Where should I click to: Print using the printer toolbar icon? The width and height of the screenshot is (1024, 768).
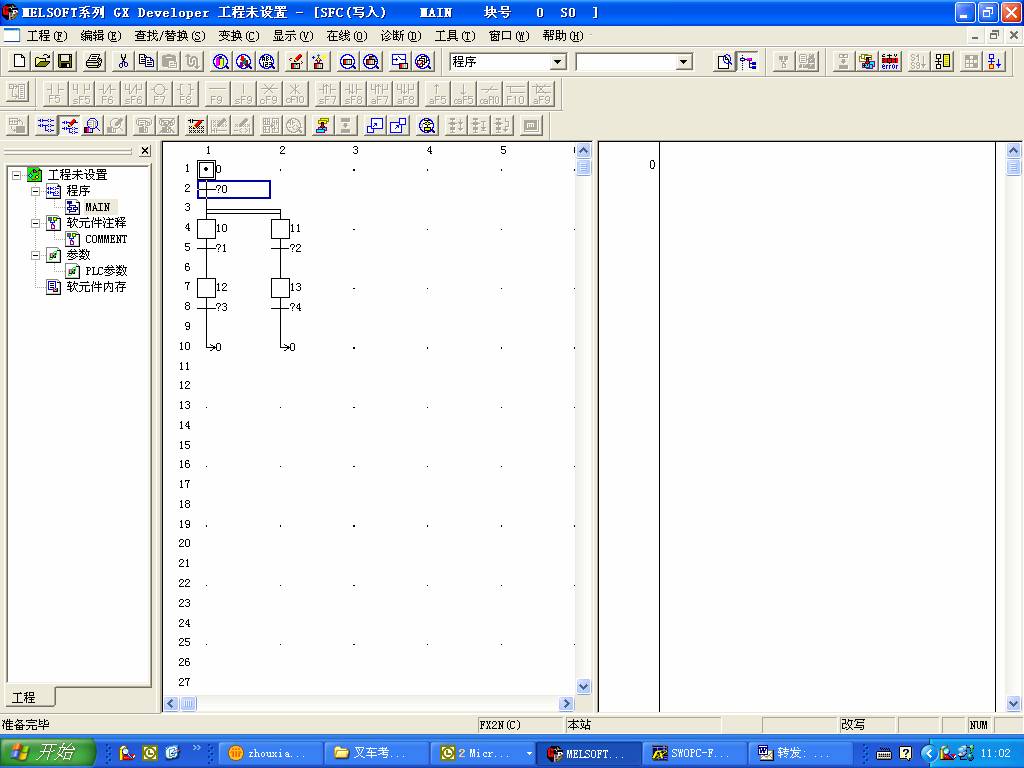[94, 61]
